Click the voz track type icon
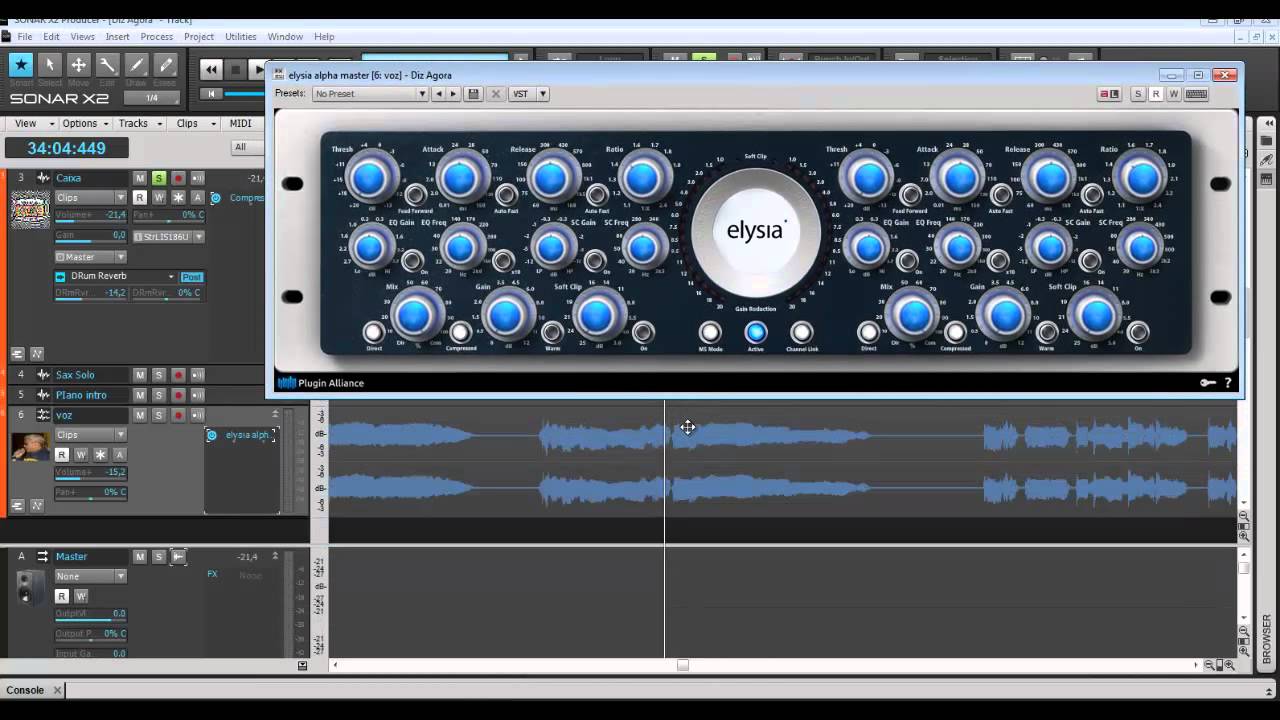 click(x=43, y=415)
